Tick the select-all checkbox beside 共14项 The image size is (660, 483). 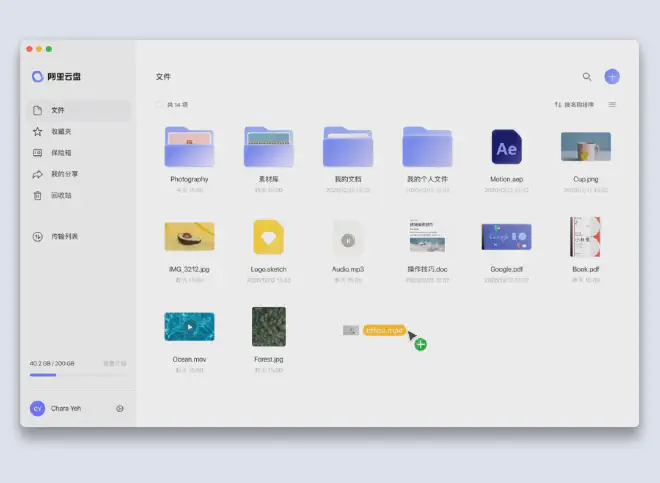(x=159, y=104)
